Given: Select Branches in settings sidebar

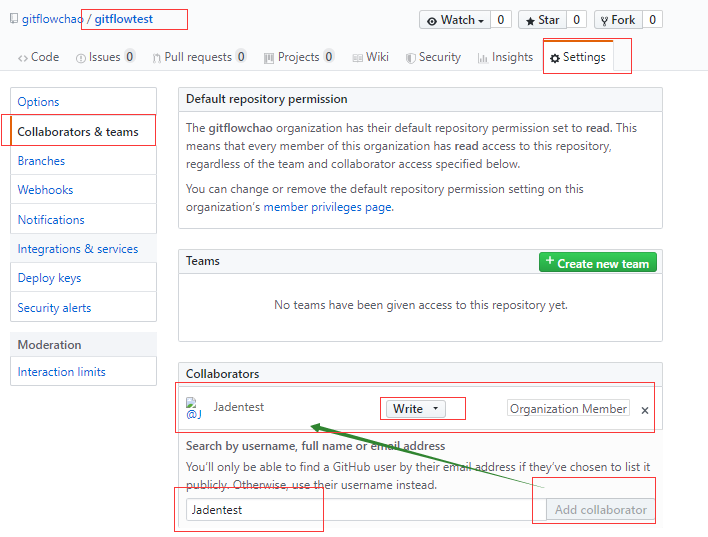Looking at the screenshot, I should click(84, 161).
